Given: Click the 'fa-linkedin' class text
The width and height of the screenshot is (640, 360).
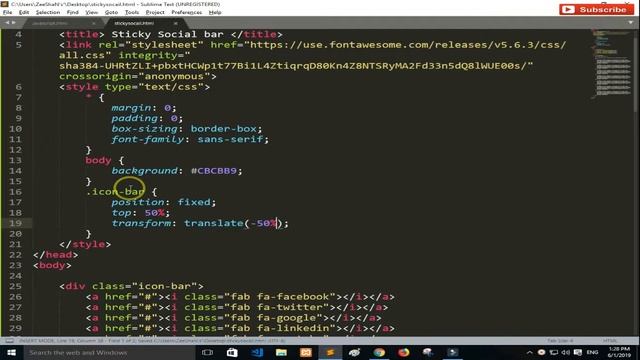Looking at the screenshot, I should coord(293,328).
